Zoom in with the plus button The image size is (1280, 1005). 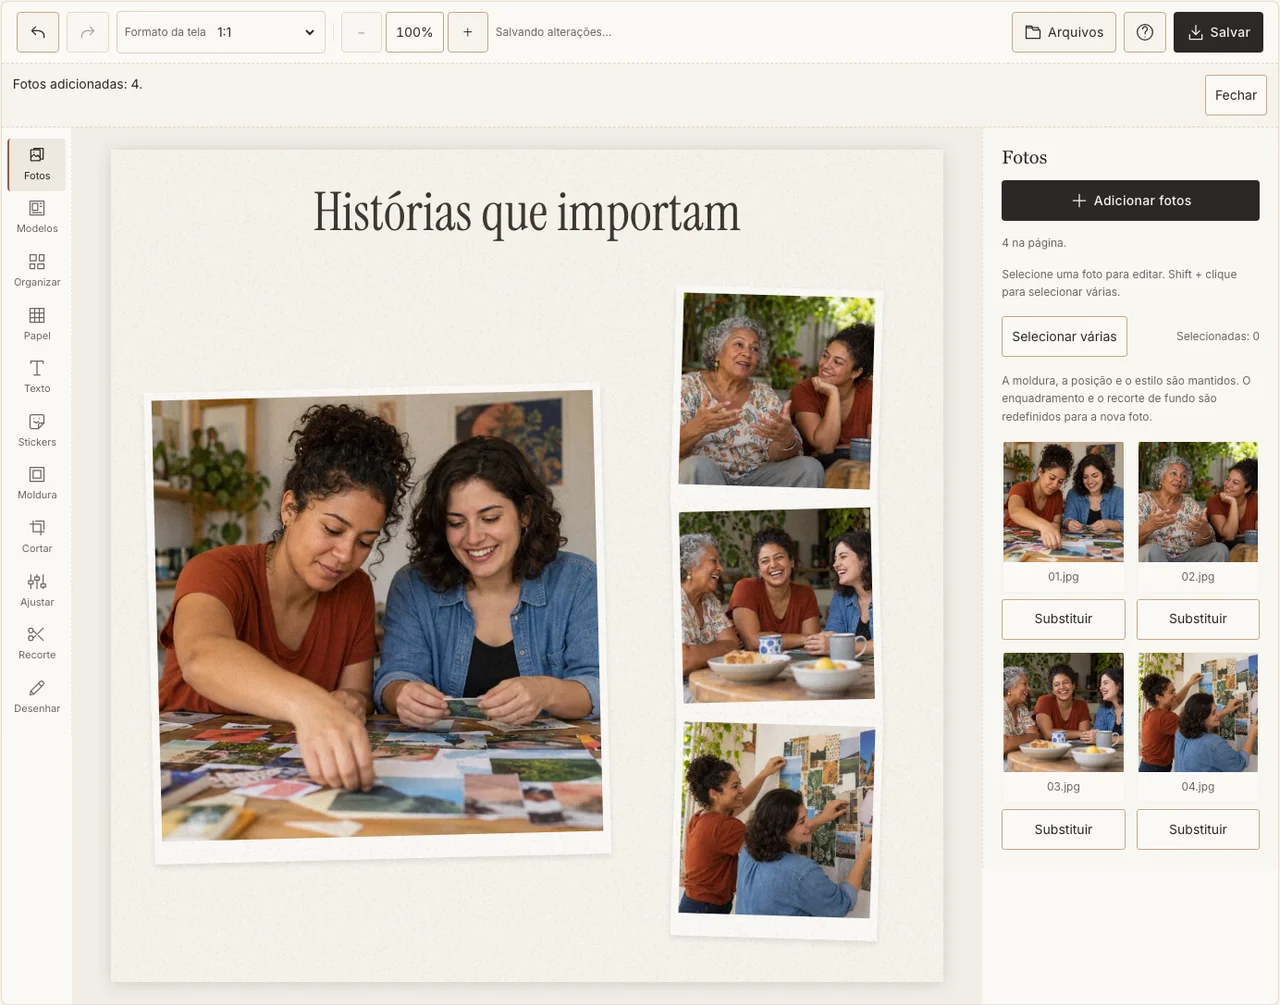(468, 32)
